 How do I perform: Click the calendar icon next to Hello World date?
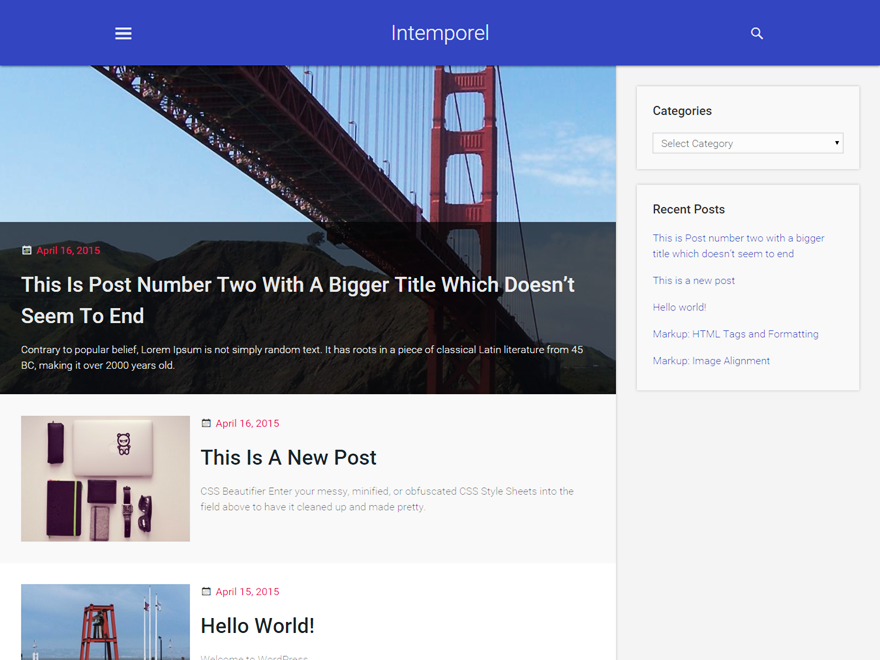pos(205,591)
